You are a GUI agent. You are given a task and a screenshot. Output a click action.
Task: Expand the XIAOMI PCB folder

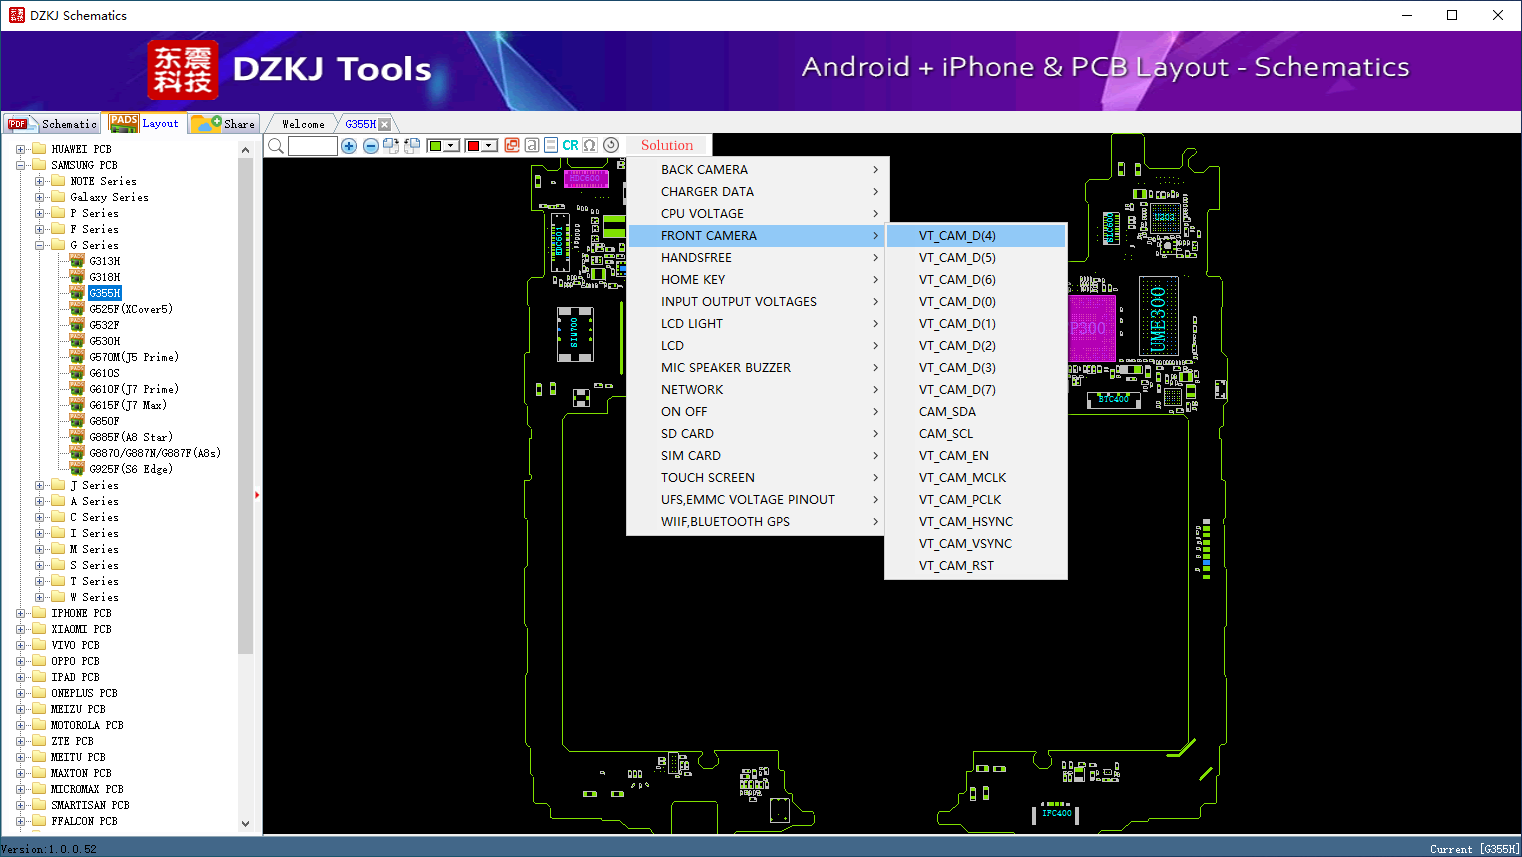pos(21,629)
